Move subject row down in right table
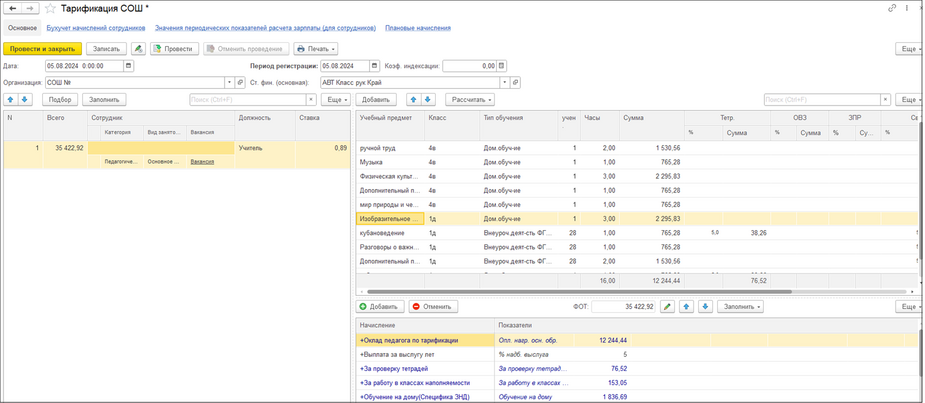 (x=429, y=100)
